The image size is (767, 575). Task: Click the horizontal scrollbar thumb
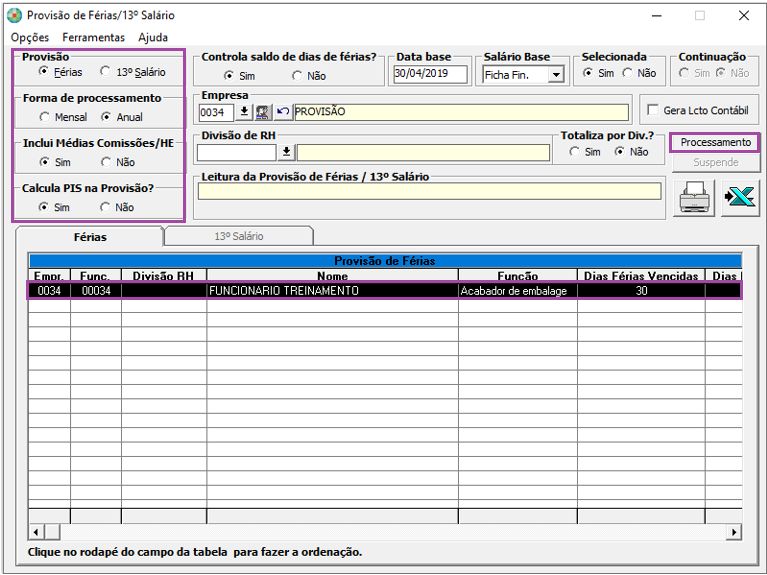pos(52,532)
